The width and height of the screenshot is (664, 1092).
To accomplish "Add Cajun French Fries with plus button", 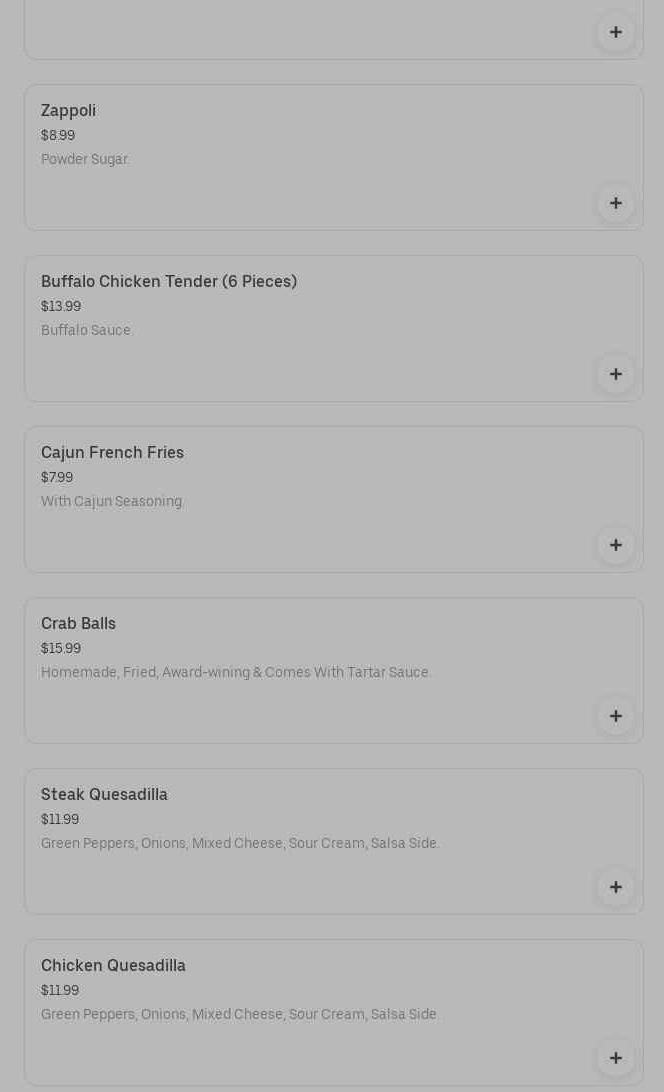I will coord(615,545).
